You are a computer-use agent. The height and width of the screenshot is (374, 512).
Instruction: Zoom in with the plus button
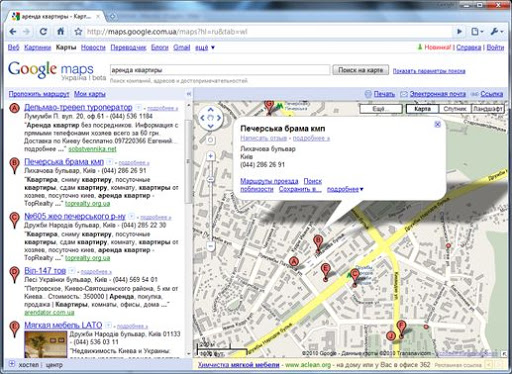210,156
